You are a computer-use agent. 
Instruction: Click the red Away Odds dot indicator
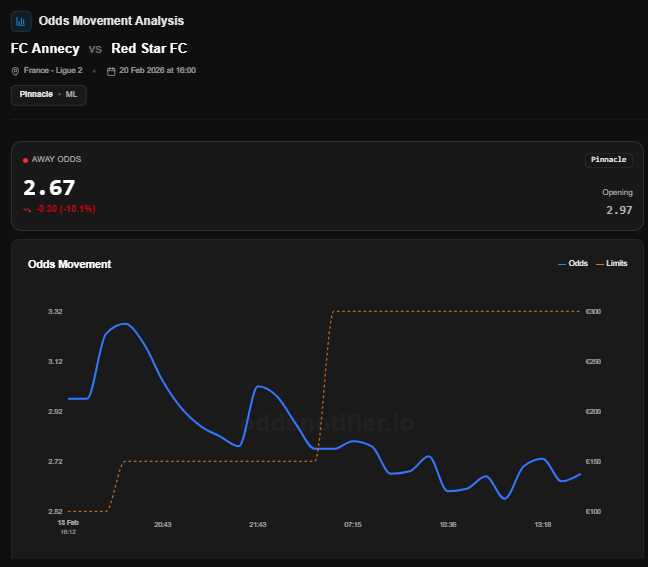coord(25,160)
